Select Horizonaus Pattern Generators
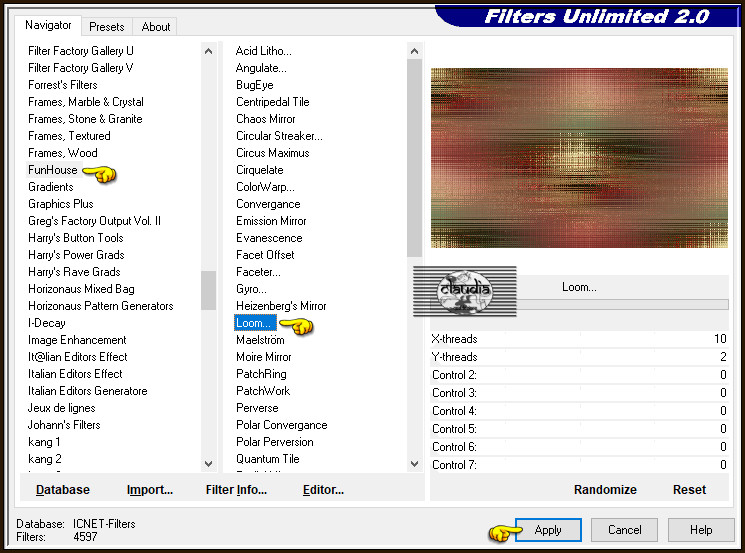 tap(101, 306)
